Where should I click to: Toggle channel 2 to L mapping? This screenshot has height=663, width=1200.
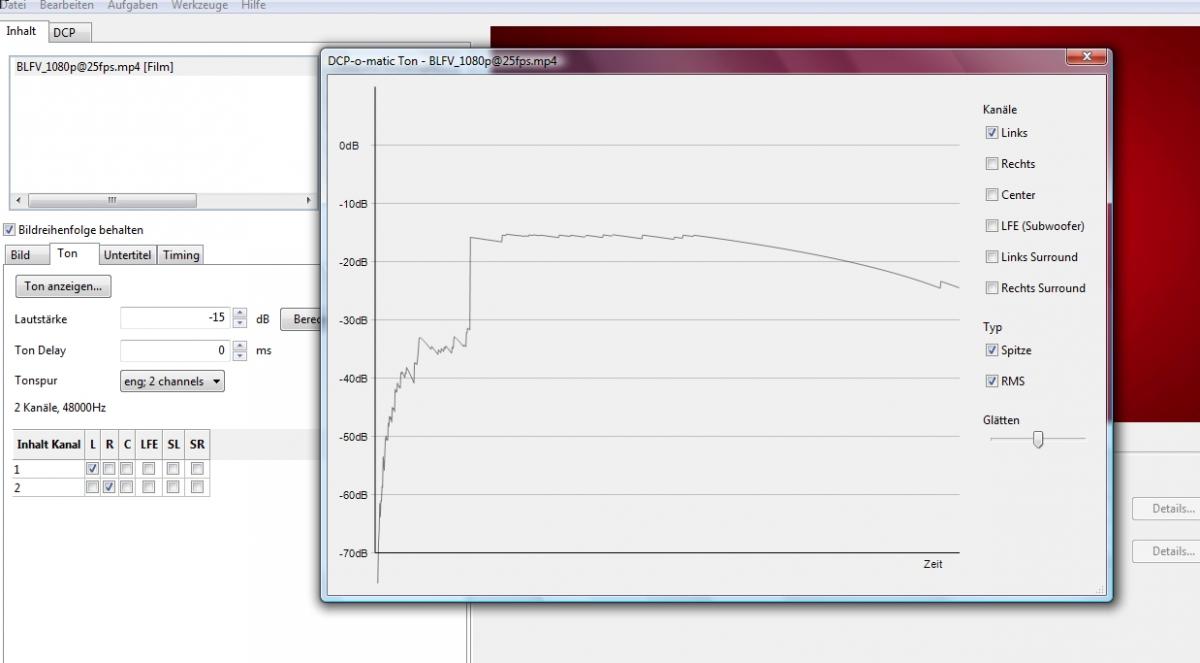(x=92, y=487)
